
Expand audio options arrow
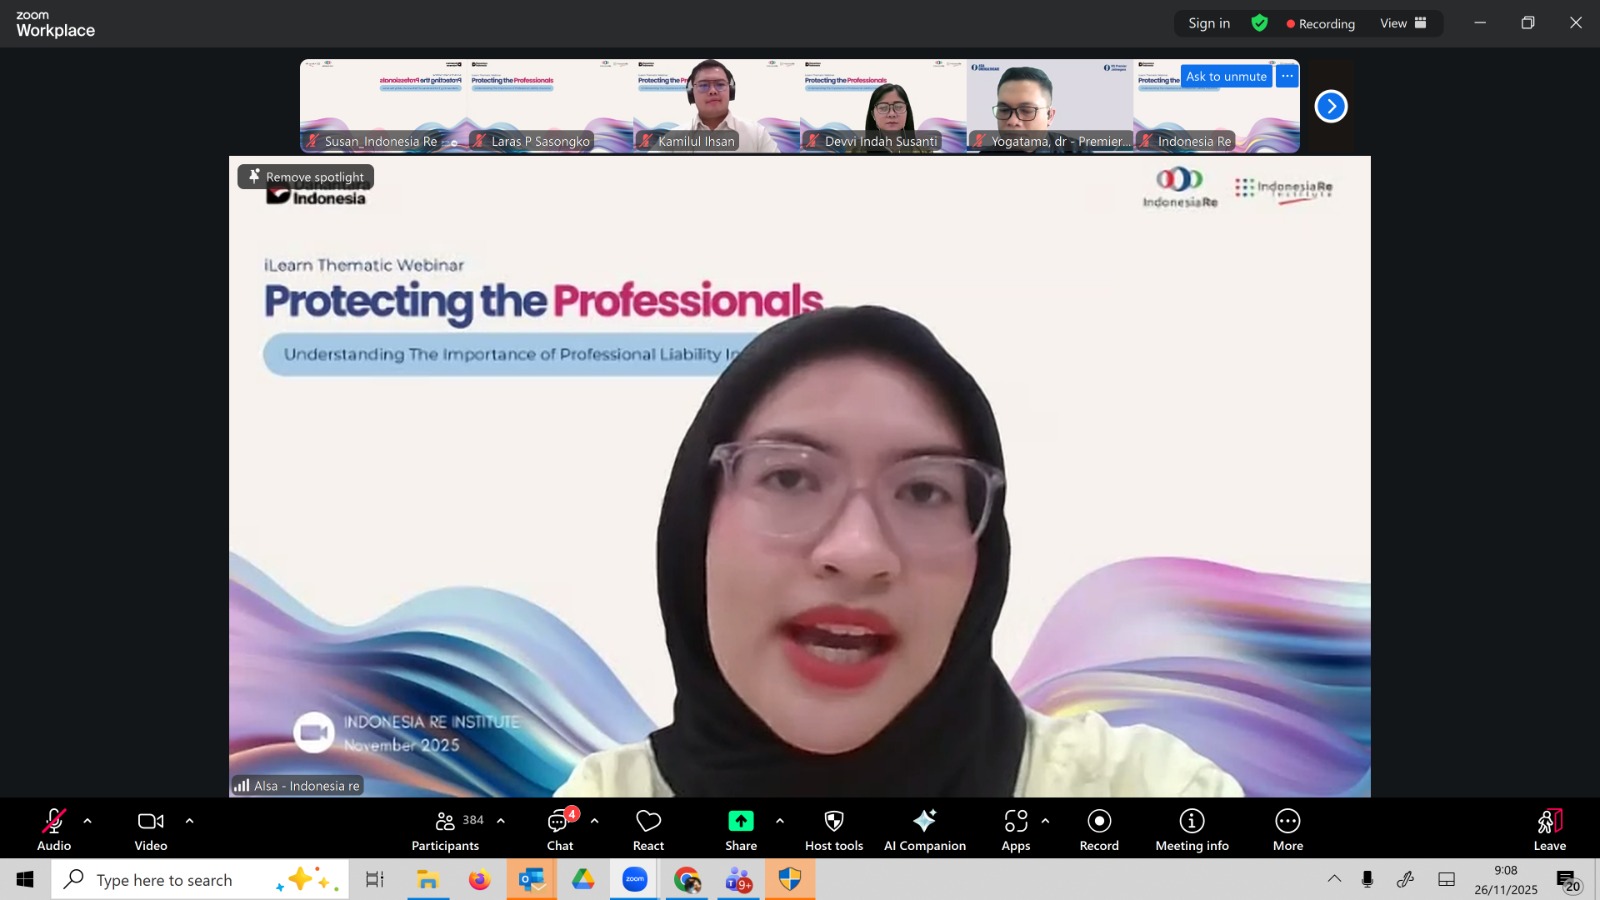coord(87,821)
